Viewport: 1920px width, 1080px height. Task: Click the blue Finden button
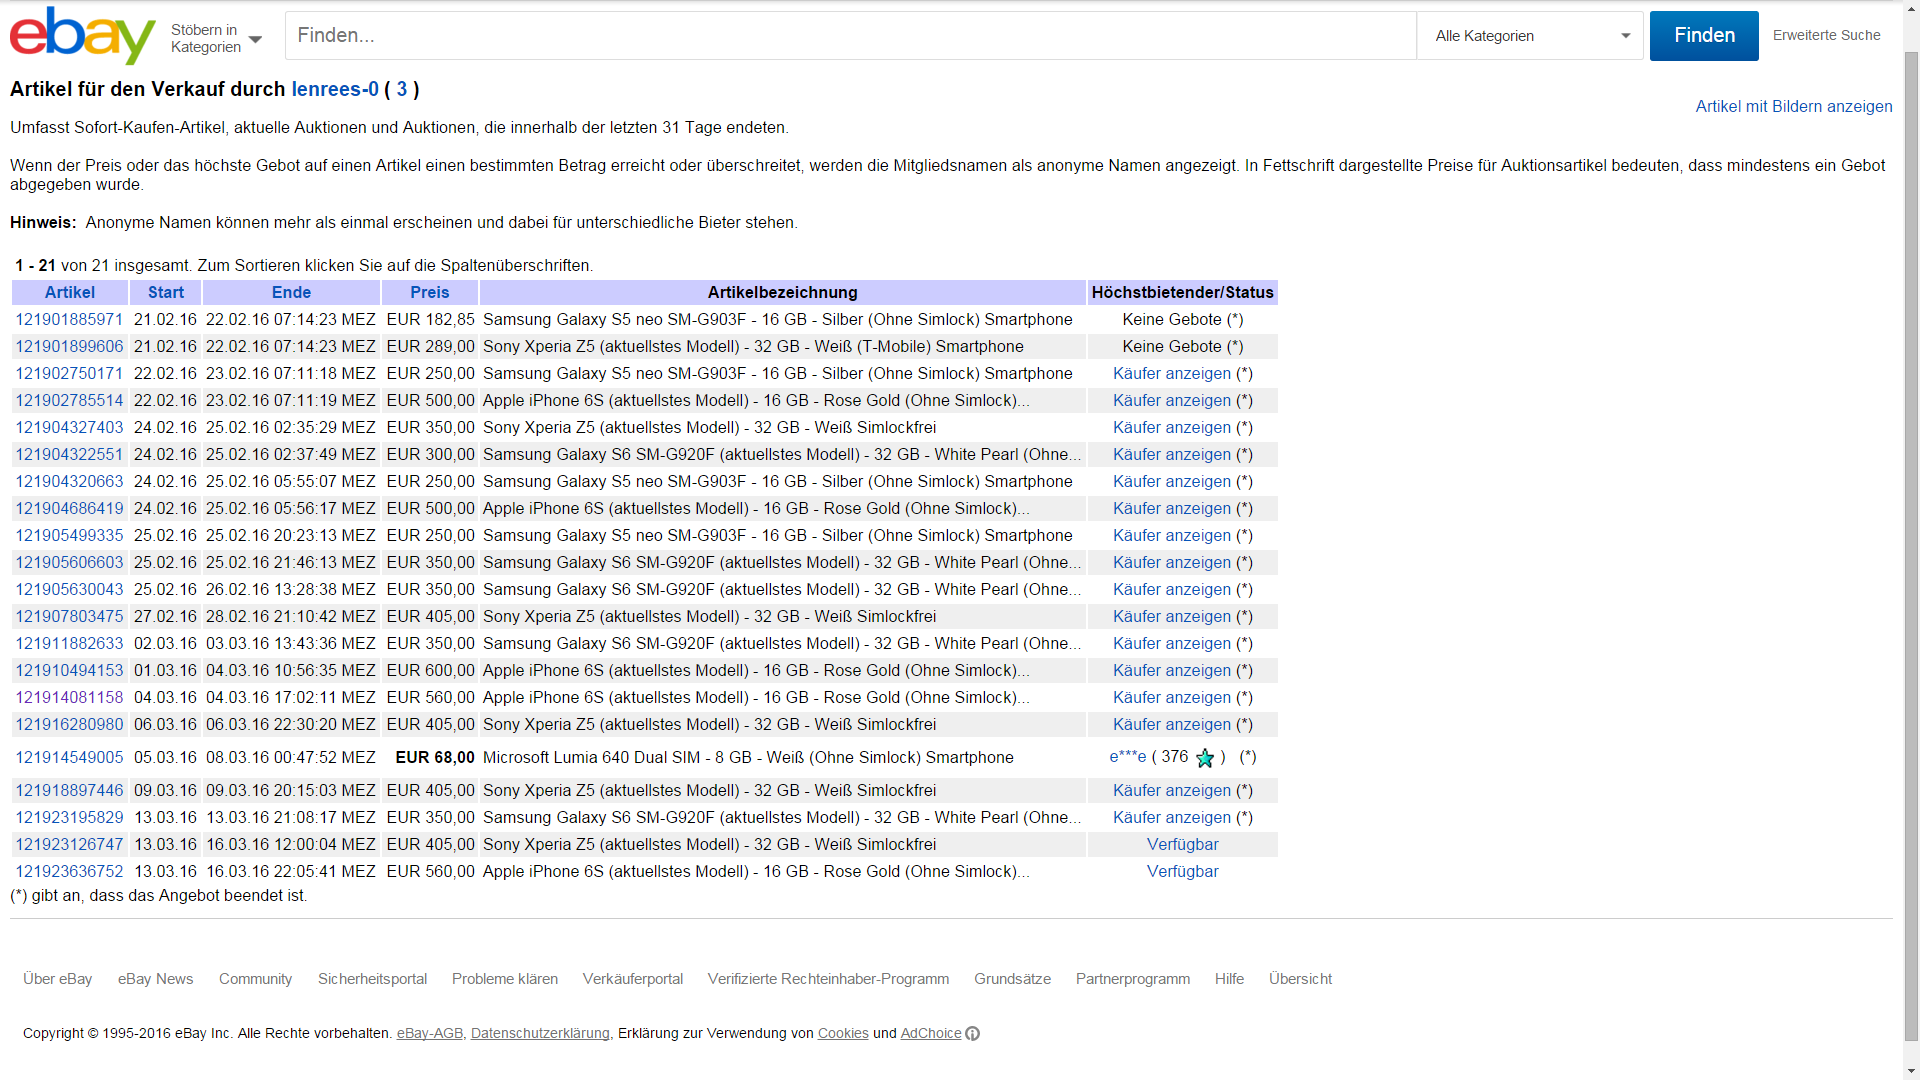coord(1704,36)
